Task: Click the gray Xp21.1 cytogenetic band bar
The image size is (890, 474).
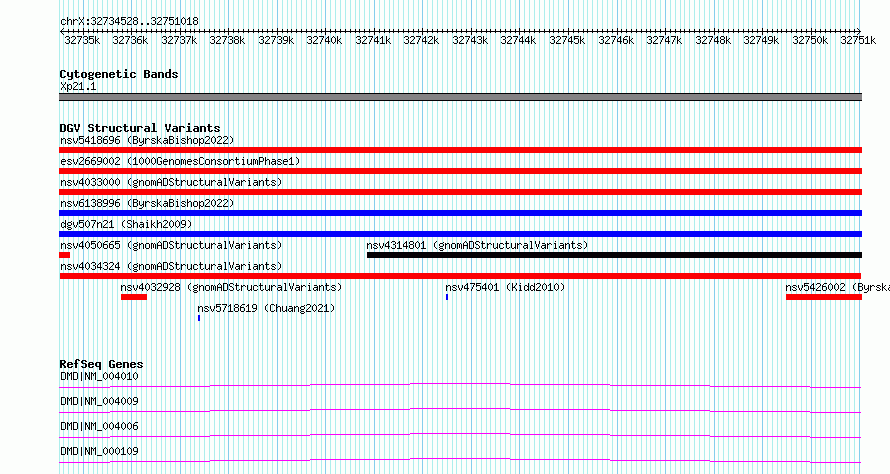Action: click(x=460, y=97)
